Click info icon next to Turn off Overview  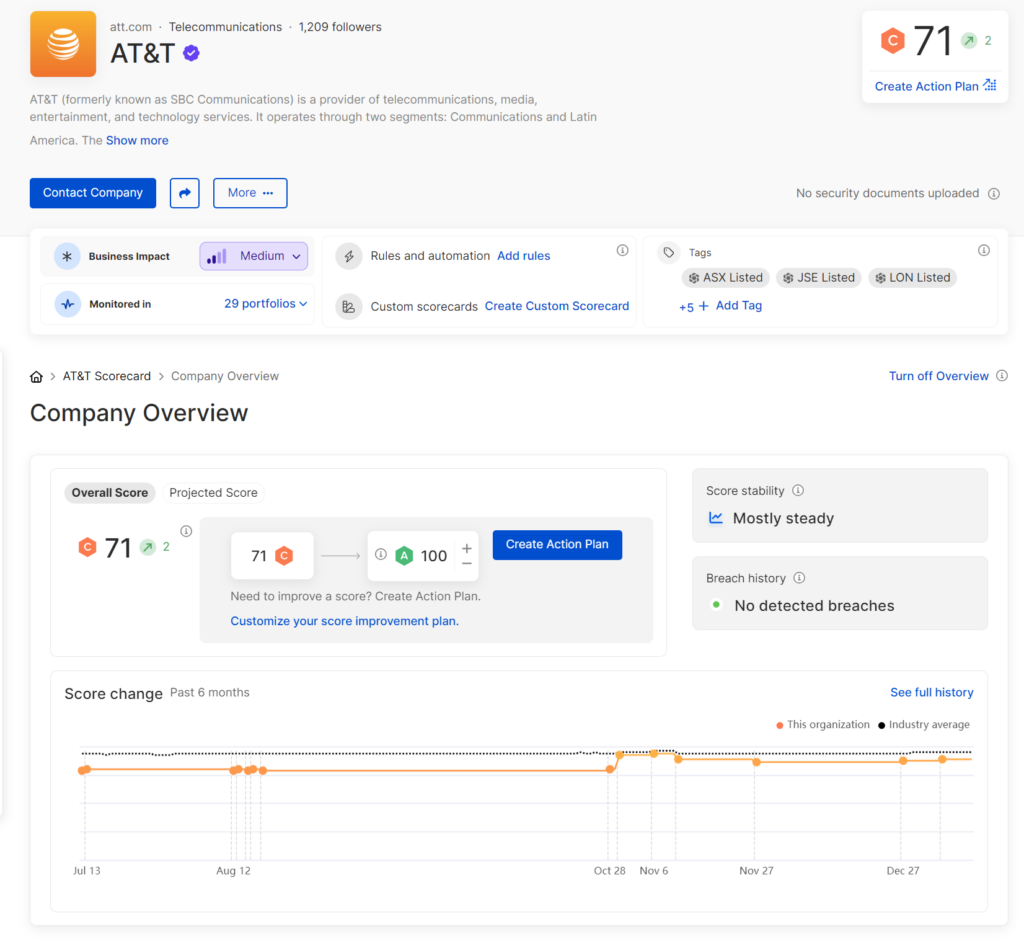point(1002,376)
